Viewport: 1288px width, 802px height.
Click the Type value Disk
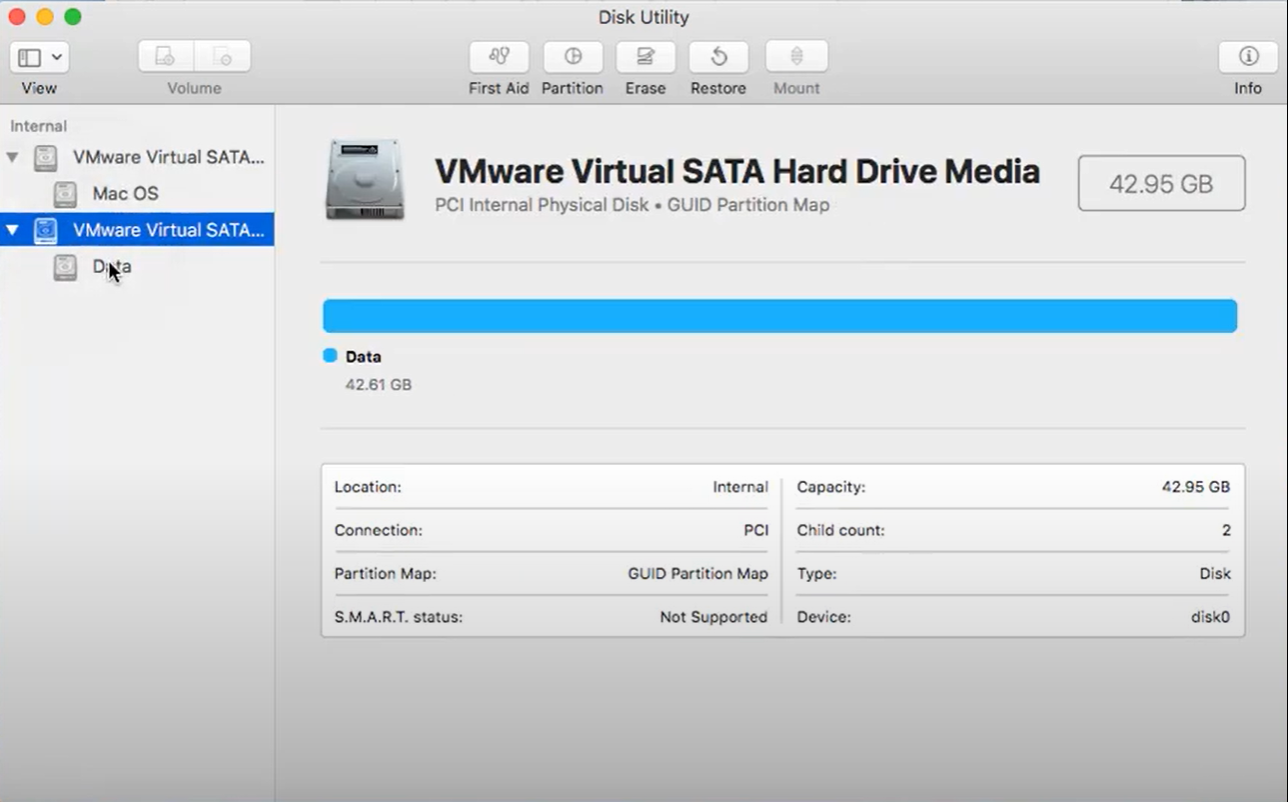tap(1215, 574)
